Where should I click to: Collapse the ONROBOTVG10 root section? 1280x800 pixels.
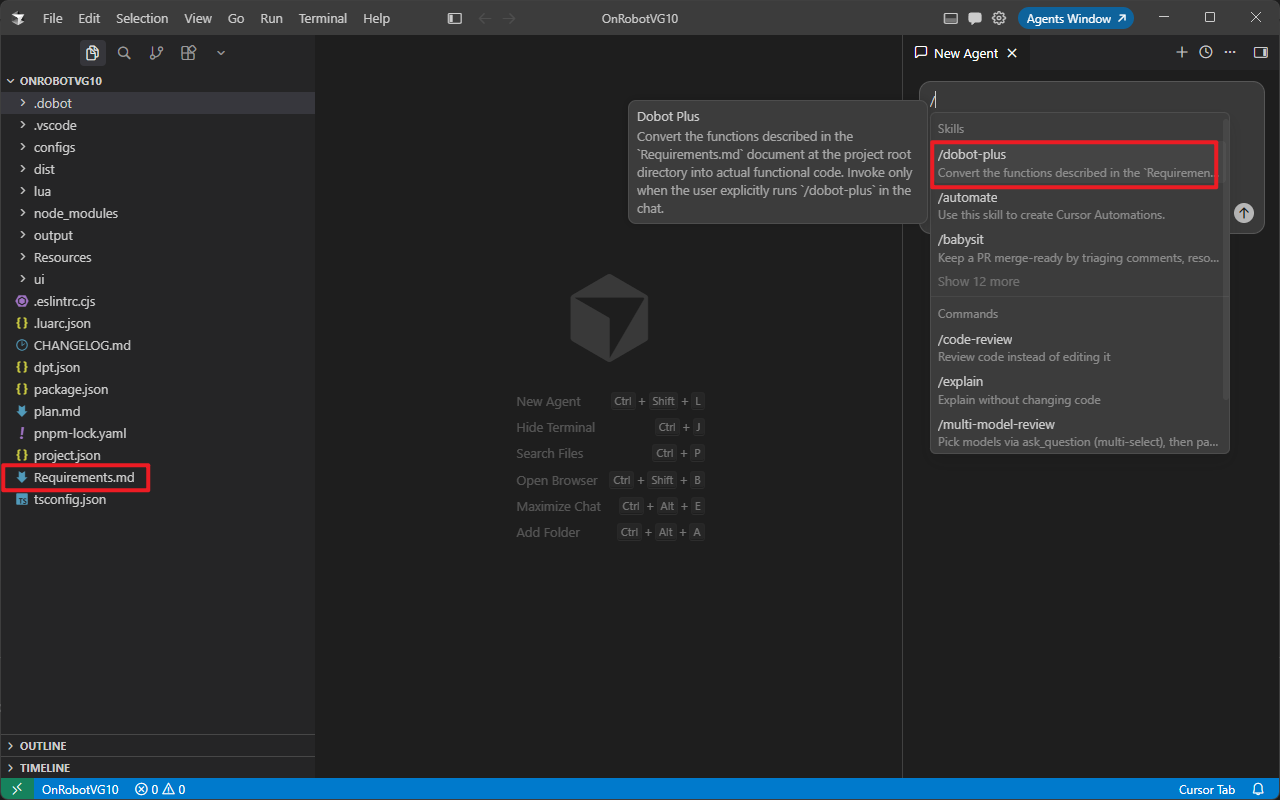coord(157,81)
